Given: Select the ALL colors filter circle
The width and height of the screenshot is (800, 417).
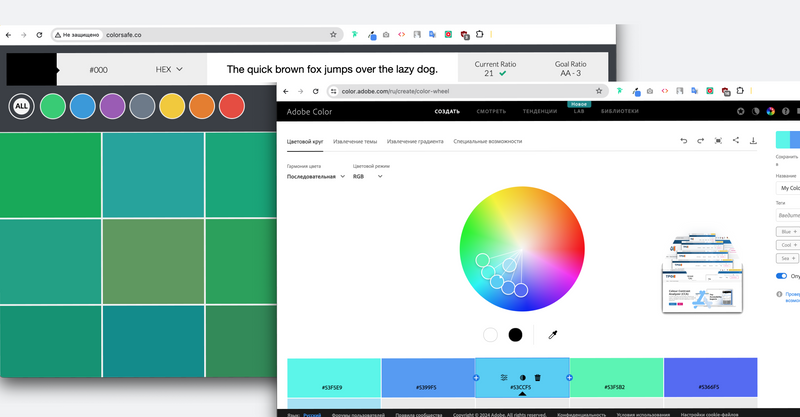Looking at the screenshot, I should pos(21,106).
